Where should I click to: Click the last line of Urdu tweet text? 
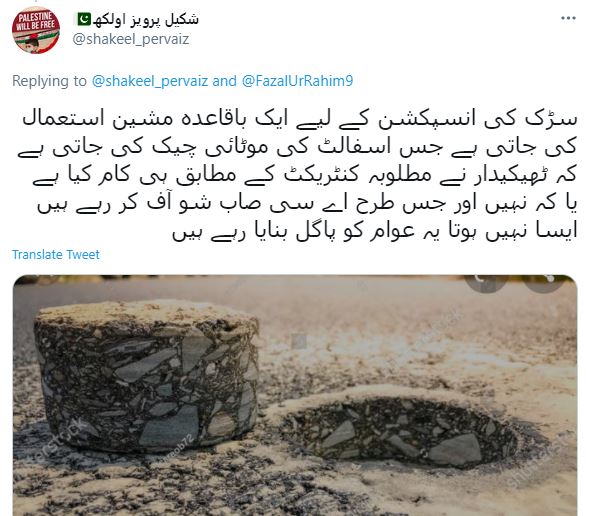(374, 232)
